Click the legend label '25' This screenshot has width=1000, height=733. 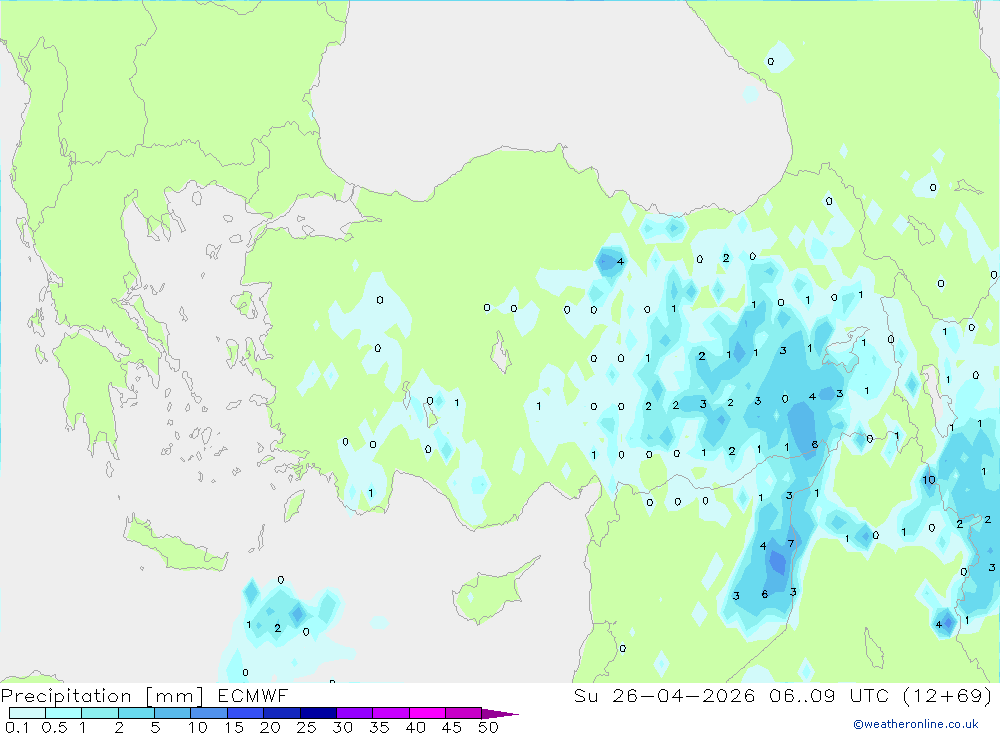click(x=306, y=727)
